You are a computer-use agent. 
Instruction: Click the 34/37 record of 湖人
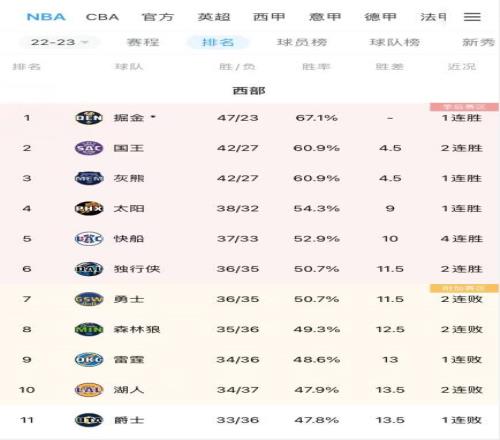pos(238,390)
